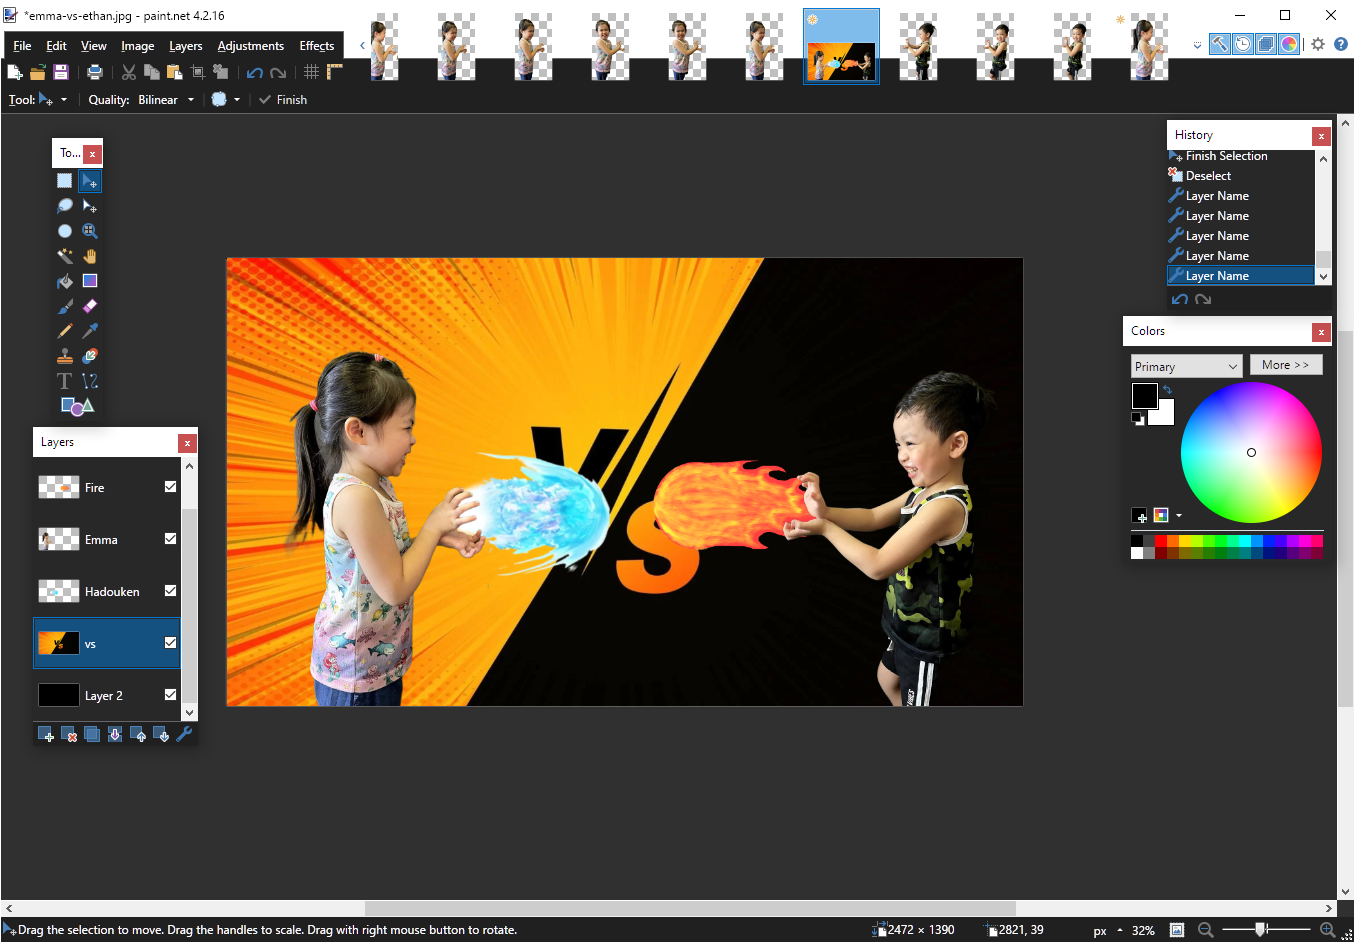The image size is (1355, 943).
Task: Select the Eraser tool
Action: [x=90, y=306]
